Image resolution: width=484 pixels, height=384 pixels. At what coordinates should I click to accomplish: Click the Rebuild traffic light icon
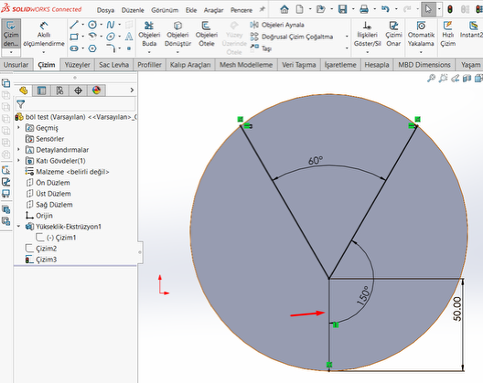tap(450, 9)
